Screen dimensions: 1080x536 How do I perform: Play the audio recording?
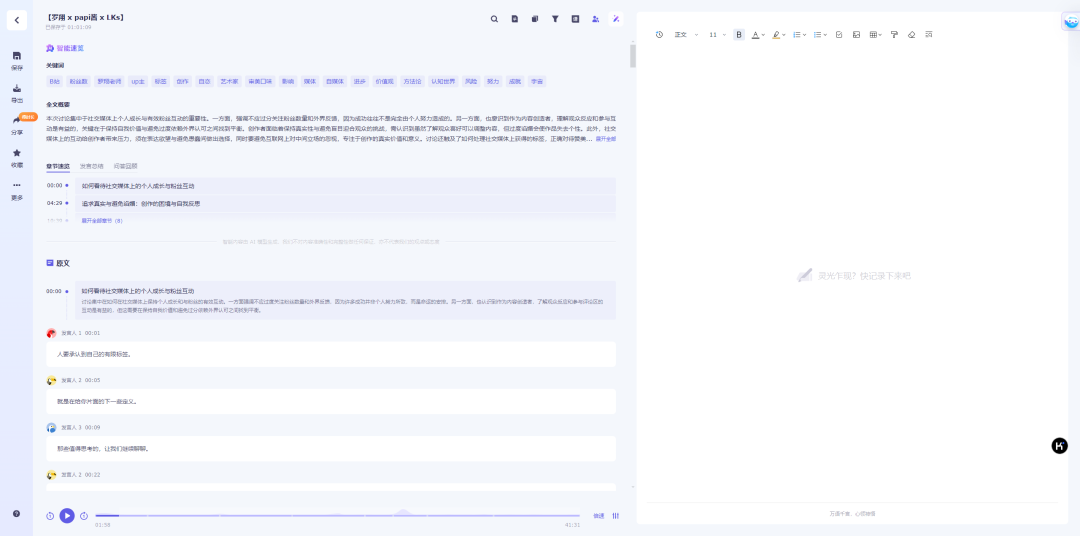[67, 516]
